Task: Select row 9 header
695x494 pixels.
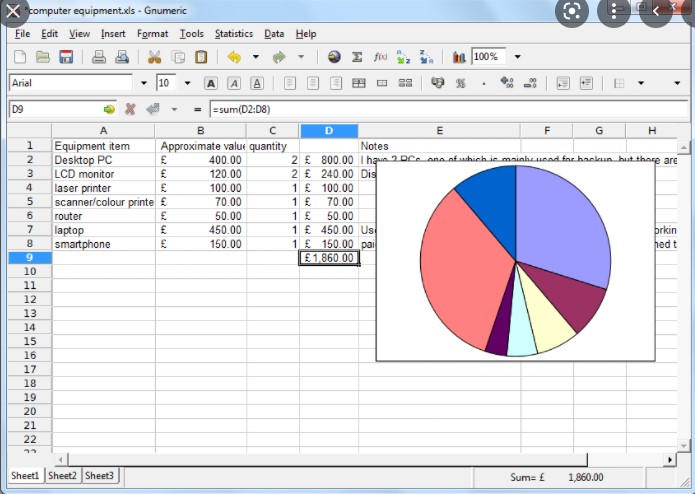Action: tap(30, 257)
